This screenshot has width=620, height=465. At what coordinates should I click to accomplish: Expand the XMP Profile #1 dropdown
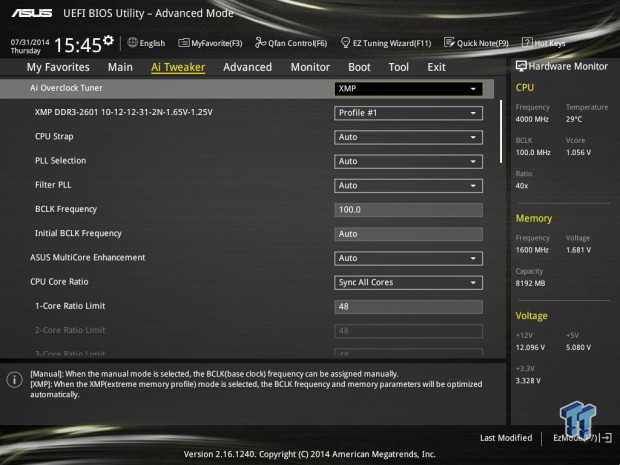click(408, 113)
